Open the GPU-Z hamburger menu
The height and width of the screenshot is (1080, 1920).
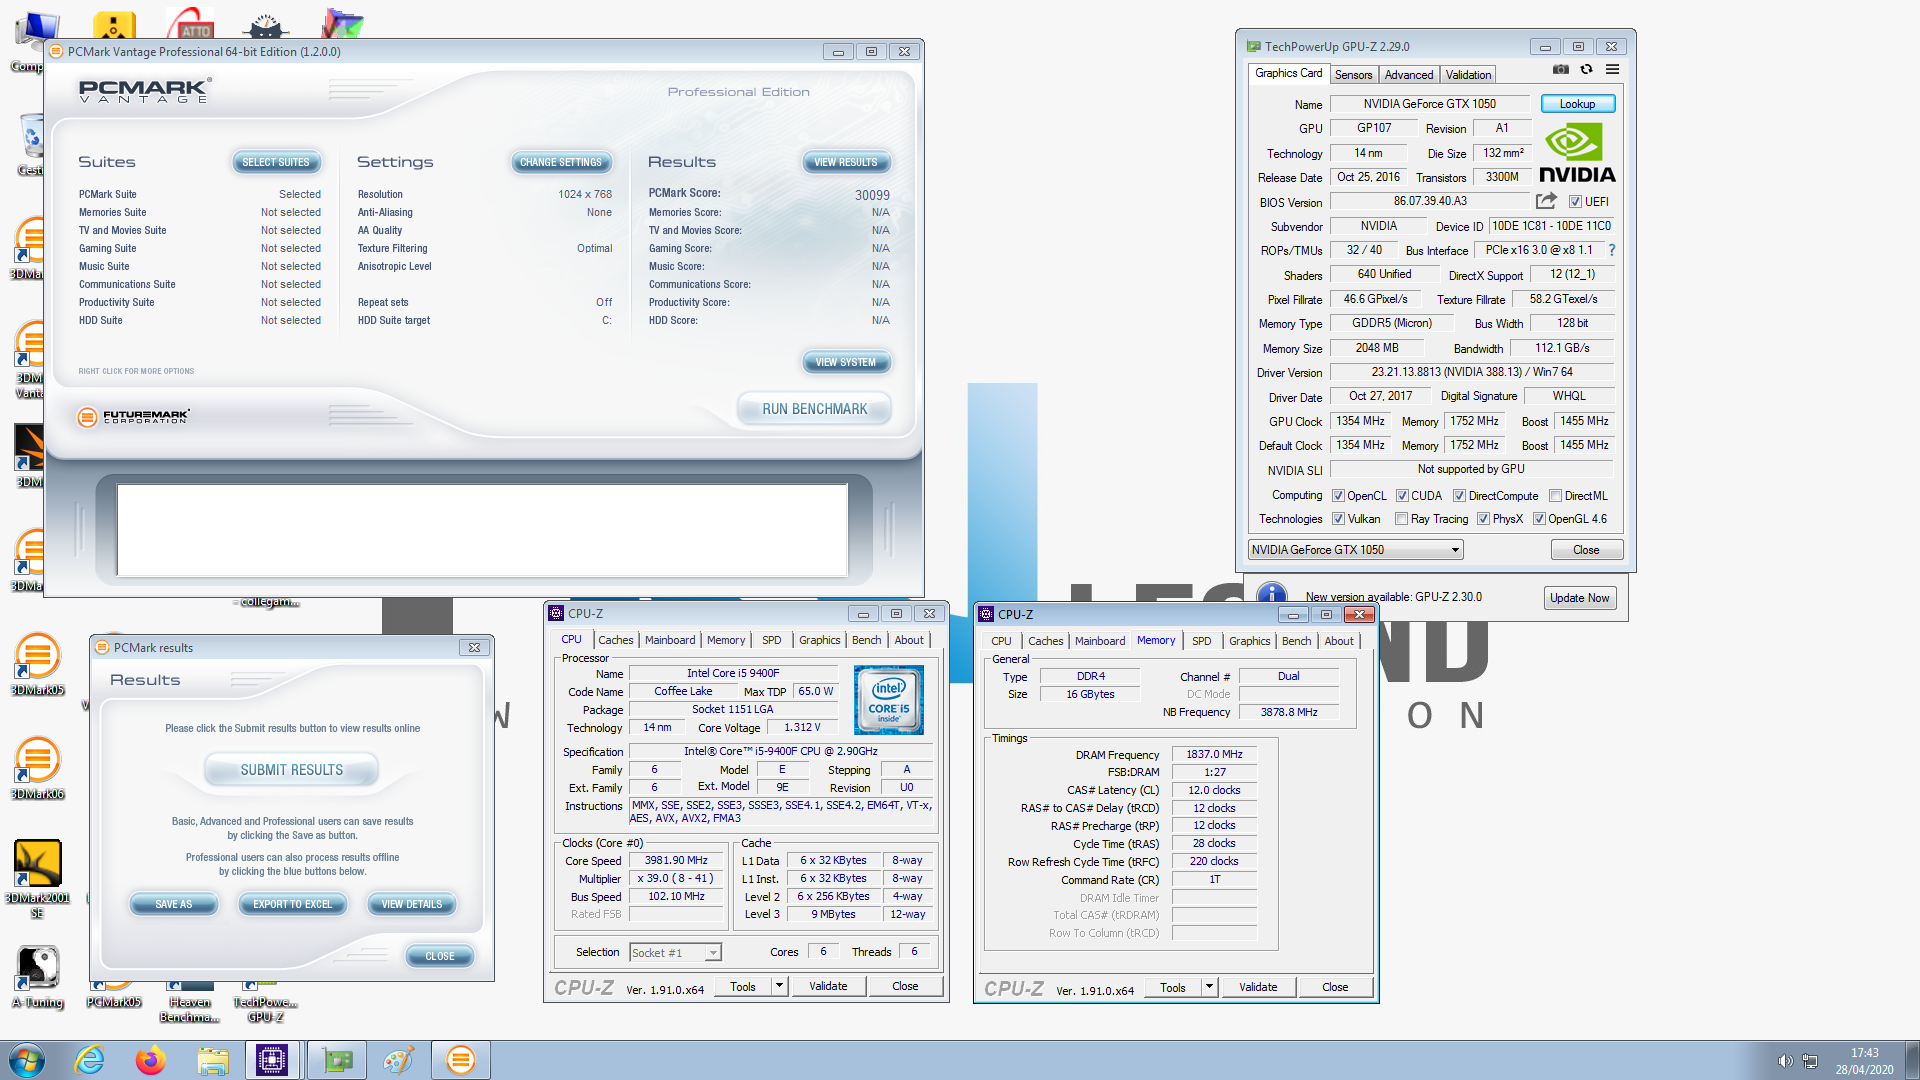[1612, 70]
